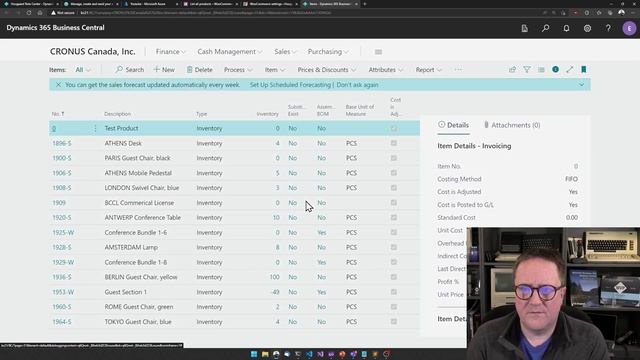Open the Report dropdown
Screen dimensions: 640x360
pos(429,70)
